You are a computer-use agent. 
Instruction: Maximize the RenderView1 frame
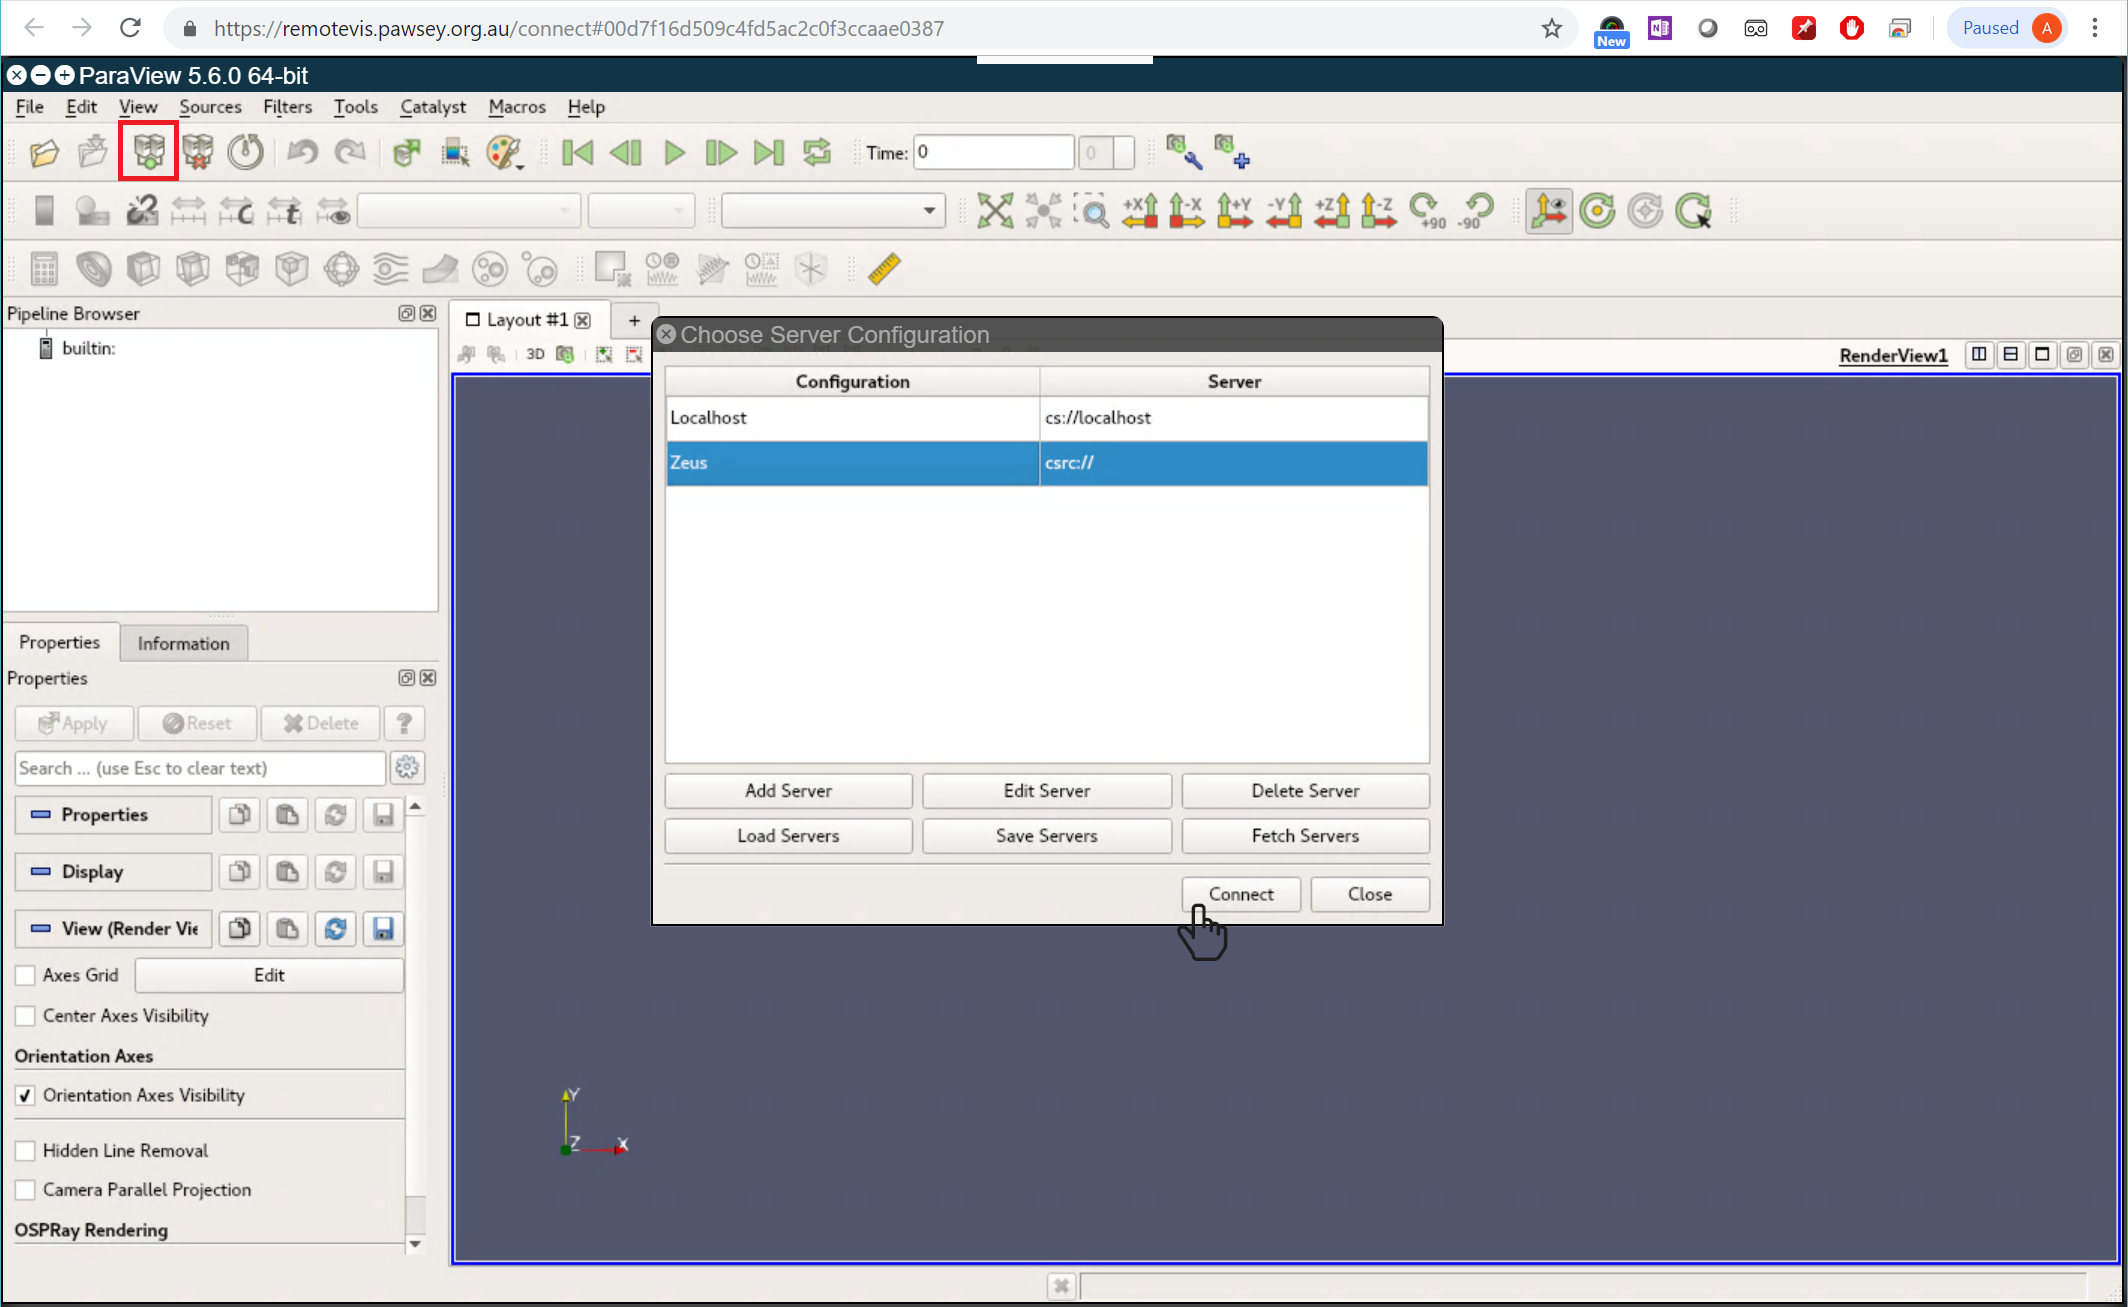tap(2042, 354)
